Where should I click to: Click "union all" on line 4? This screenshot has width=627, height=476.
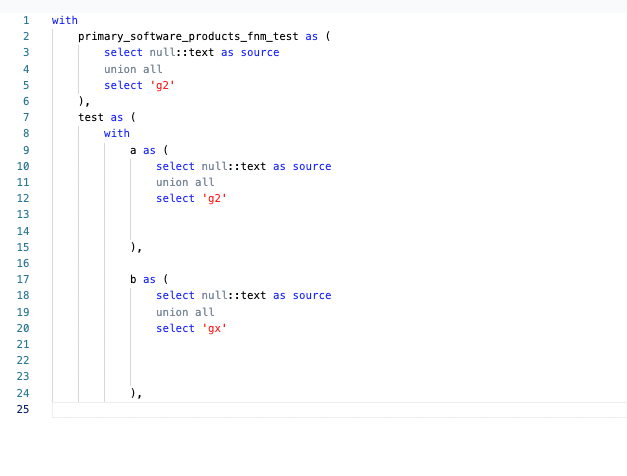[133, 69]
